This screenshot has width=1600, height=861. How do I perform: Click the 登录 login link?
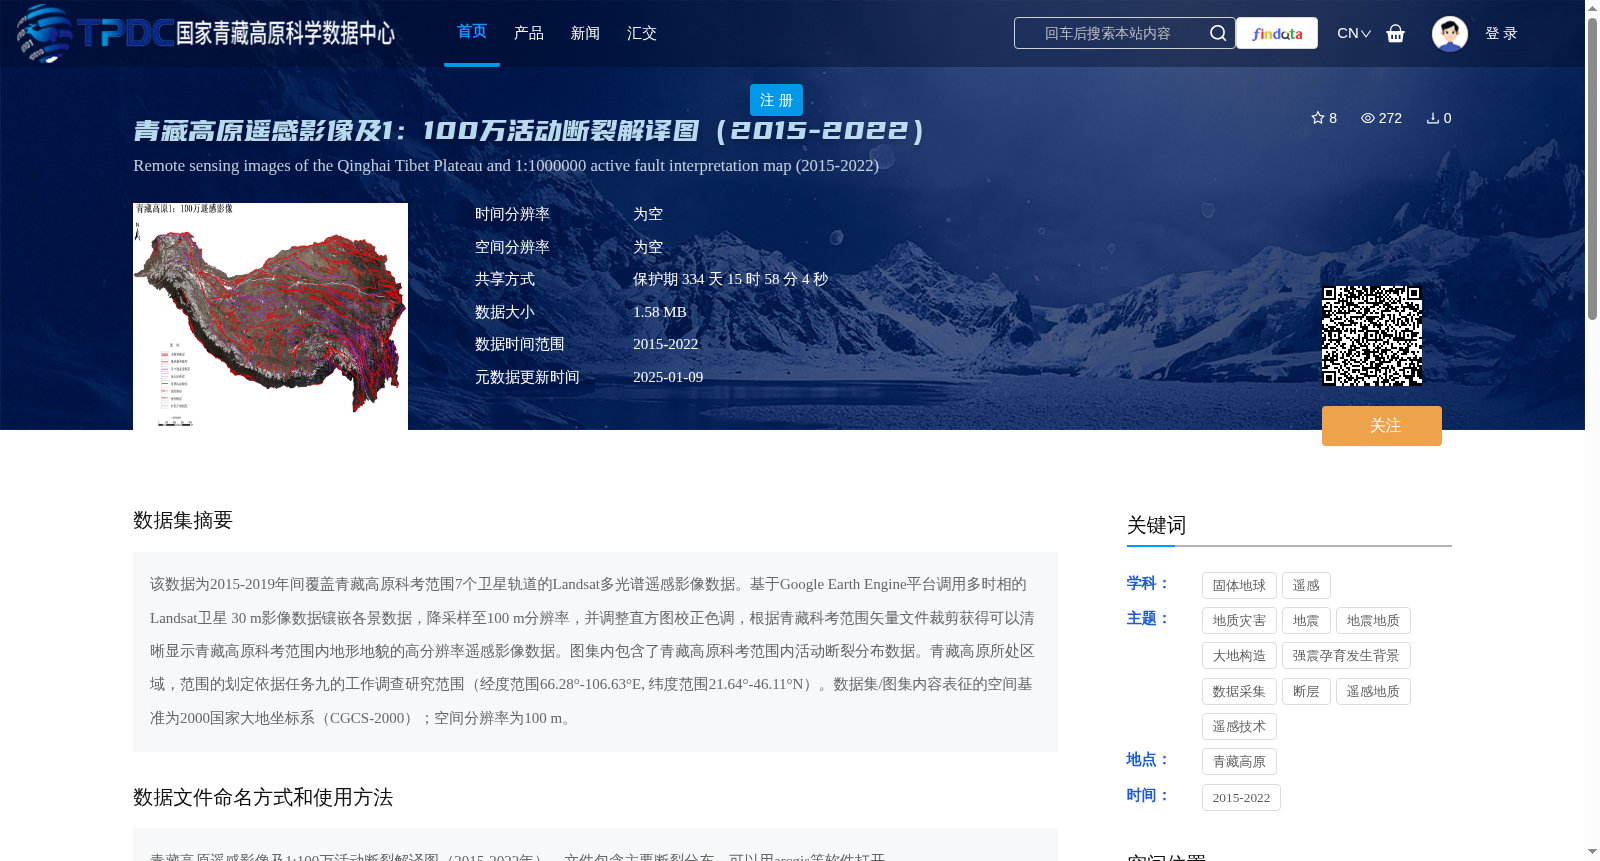point(1501,33)
